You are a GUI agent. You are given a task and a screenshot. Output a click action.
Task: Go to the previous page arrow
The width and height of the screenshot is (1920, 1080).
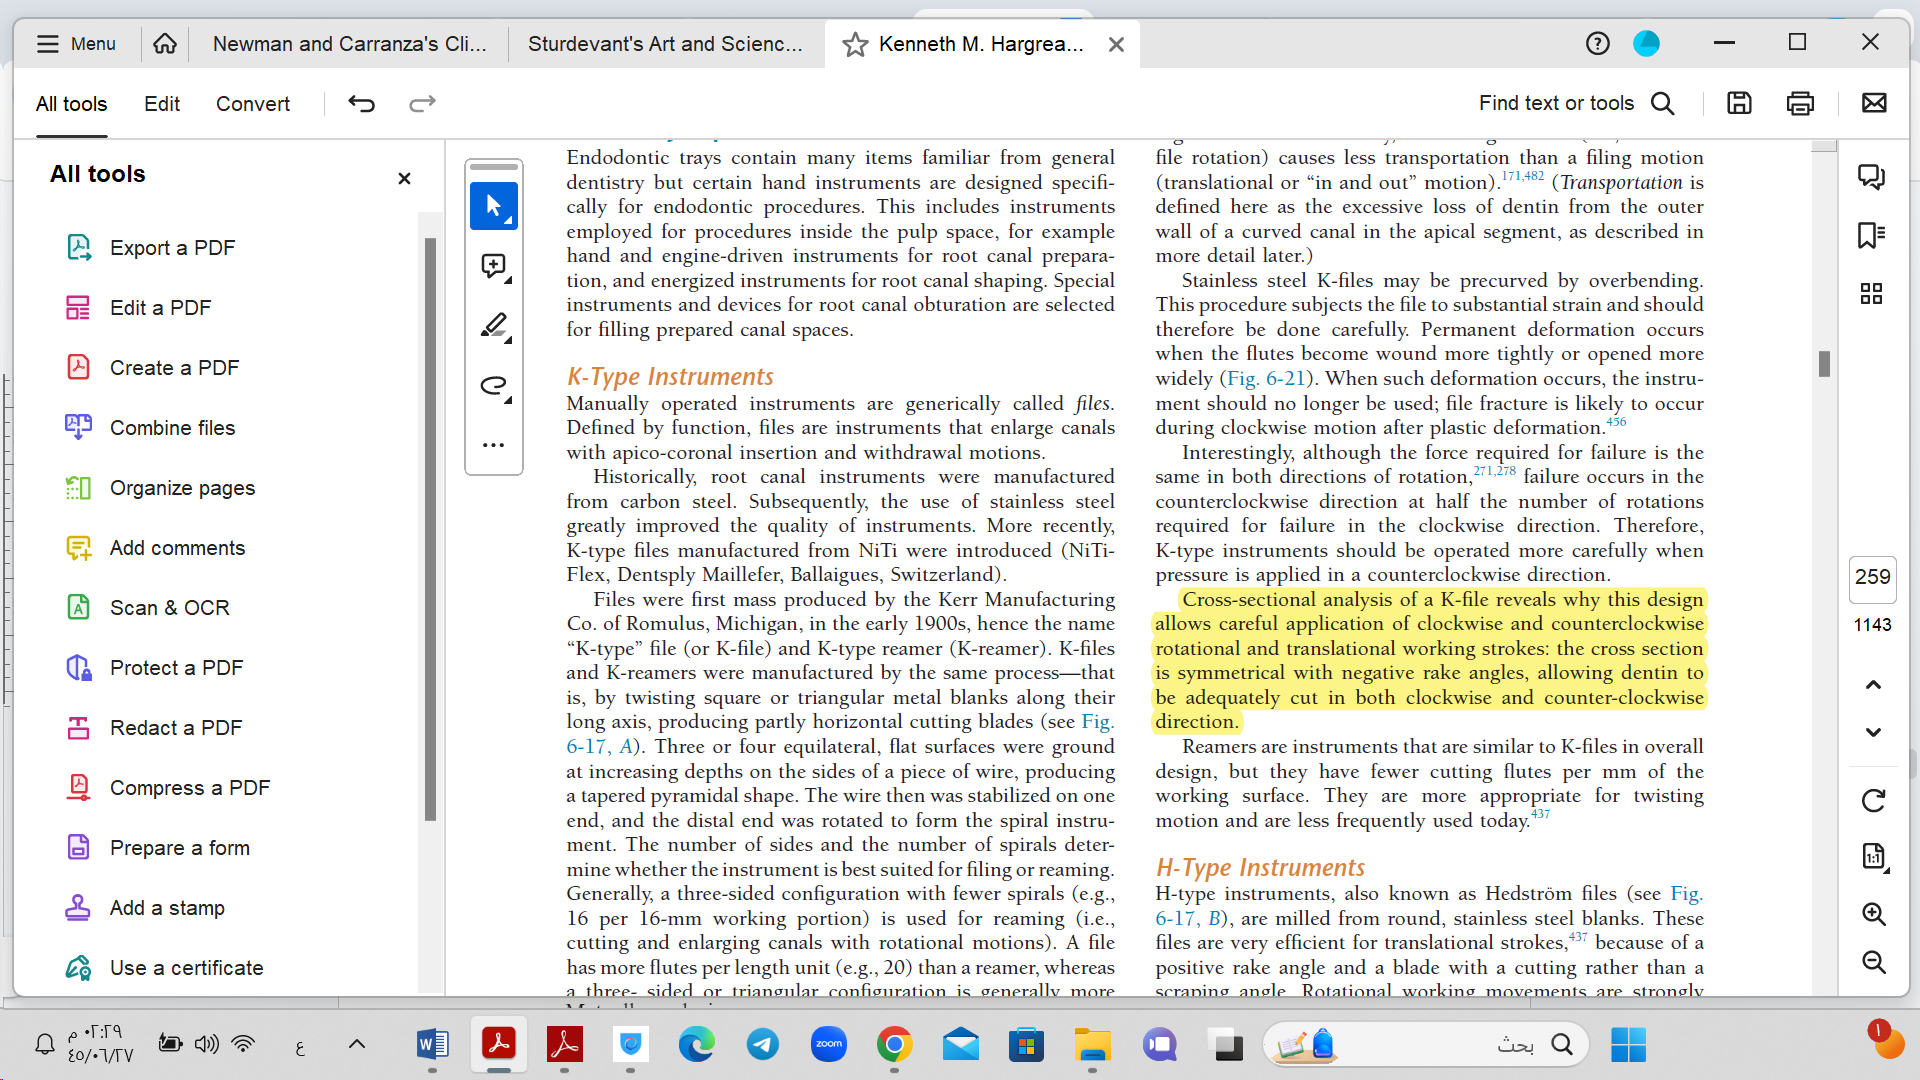1873,685
